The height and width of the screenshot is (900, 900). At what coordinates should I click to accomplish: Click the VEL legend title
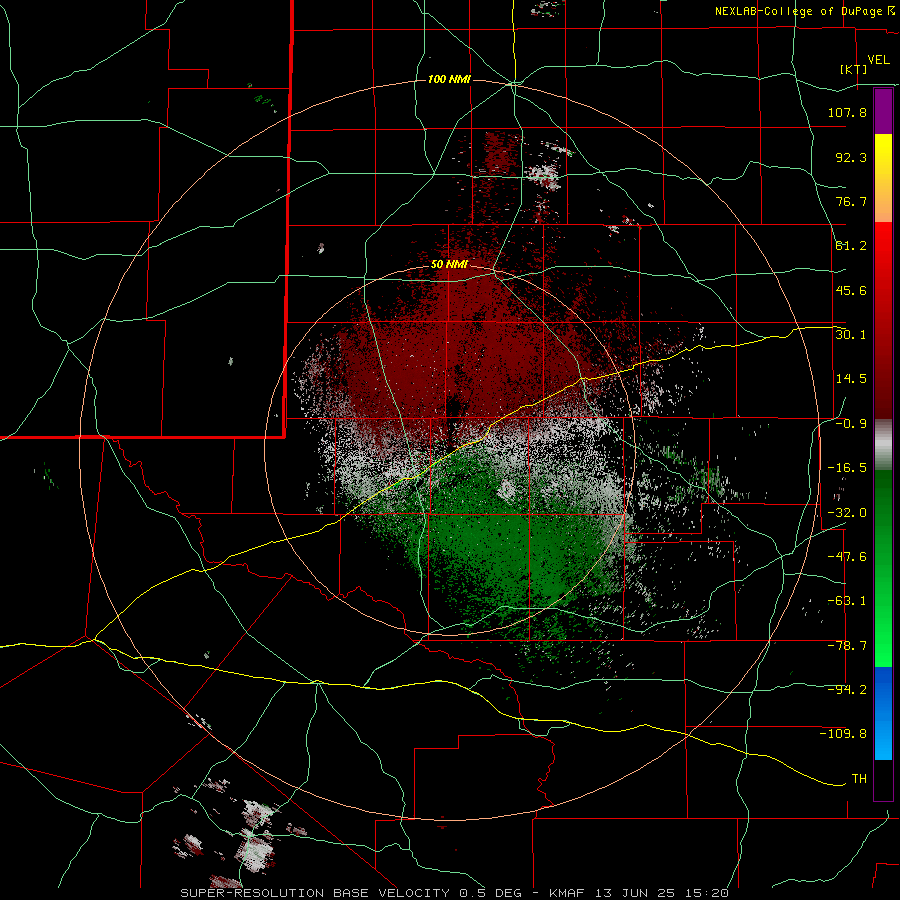coord(878,60)
